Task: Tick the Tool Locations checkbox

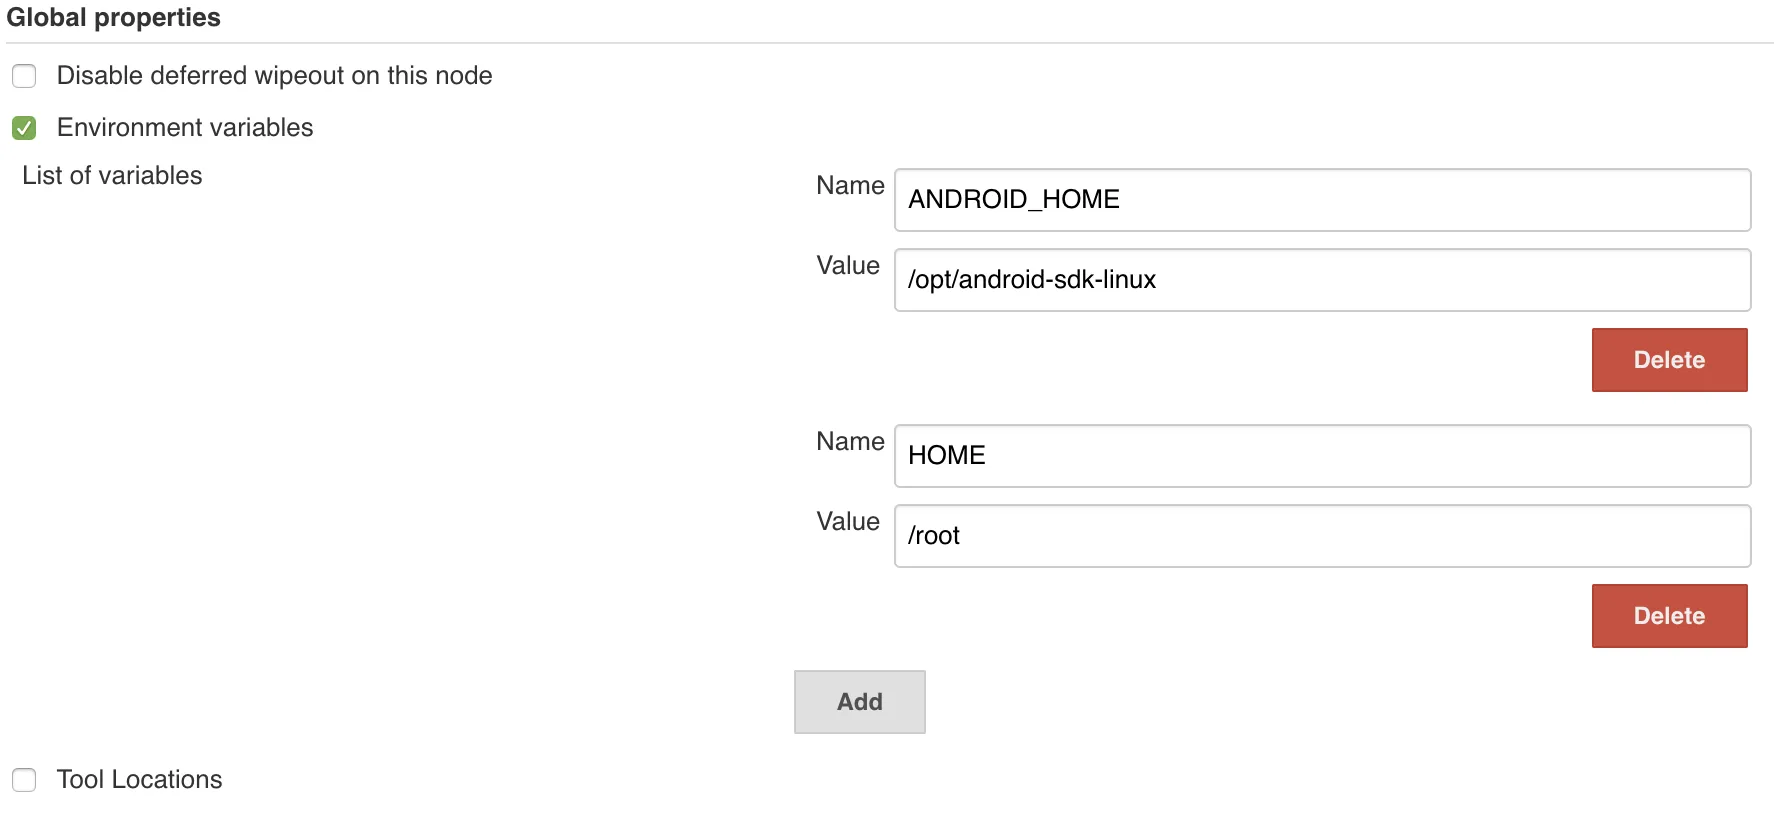Action: pos(24,780)
